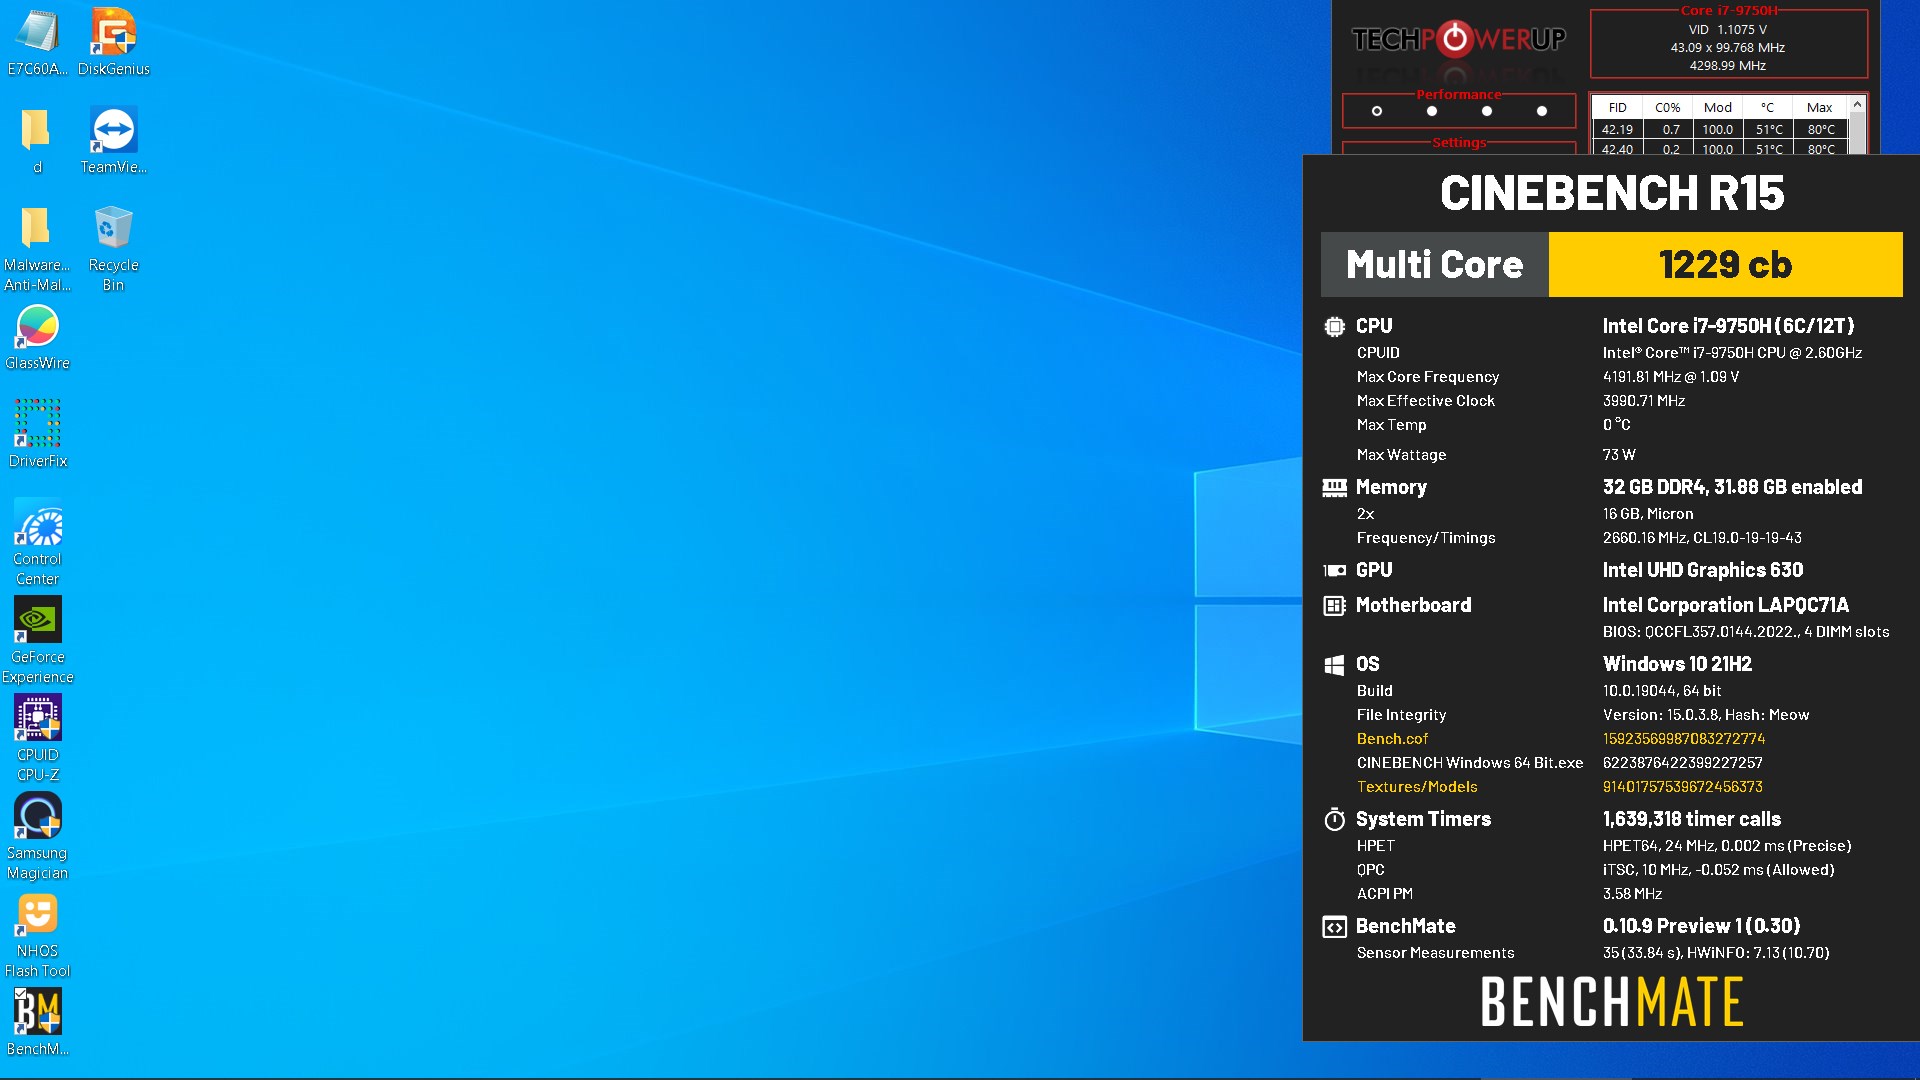1920x1080 pixels.
Task: Click the BENCHMATE logo at the bottom
Action: click(1611, 1002)
